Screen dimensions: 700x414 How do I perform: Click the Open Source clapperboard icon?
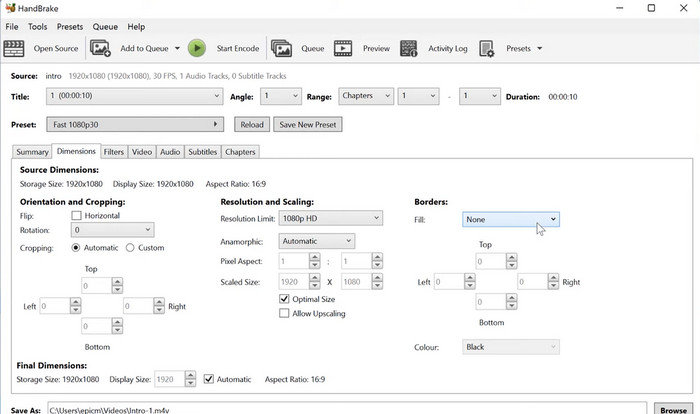[x=14, y=48]
